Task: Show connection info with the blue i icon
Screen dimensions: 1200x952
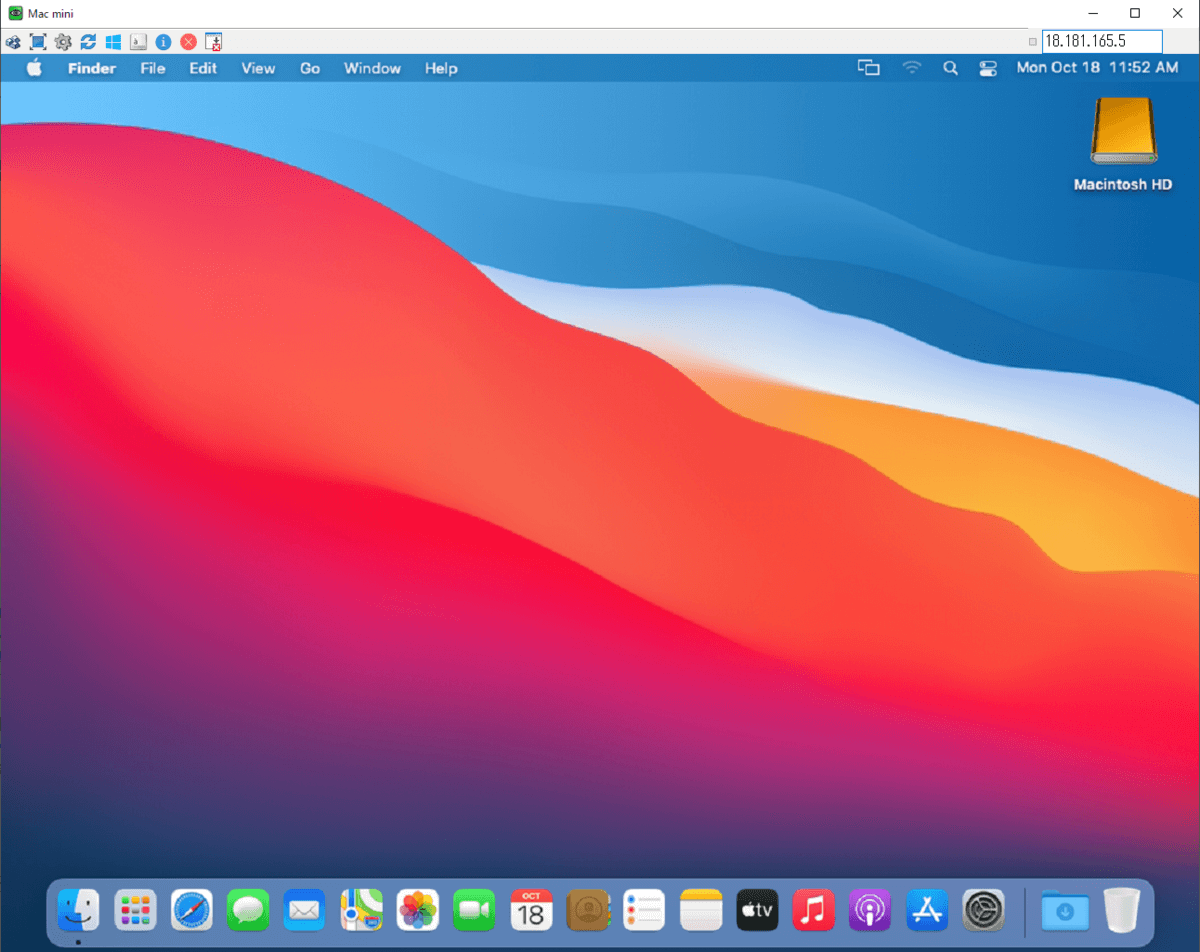Action: (x=163, y=42)
